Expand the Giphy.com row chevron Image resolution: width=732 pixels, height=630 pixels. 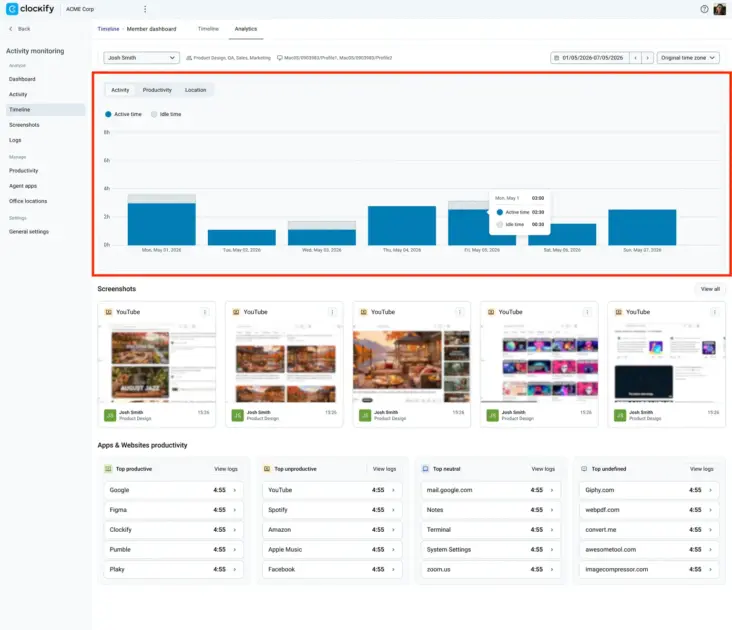click(711, 490)
